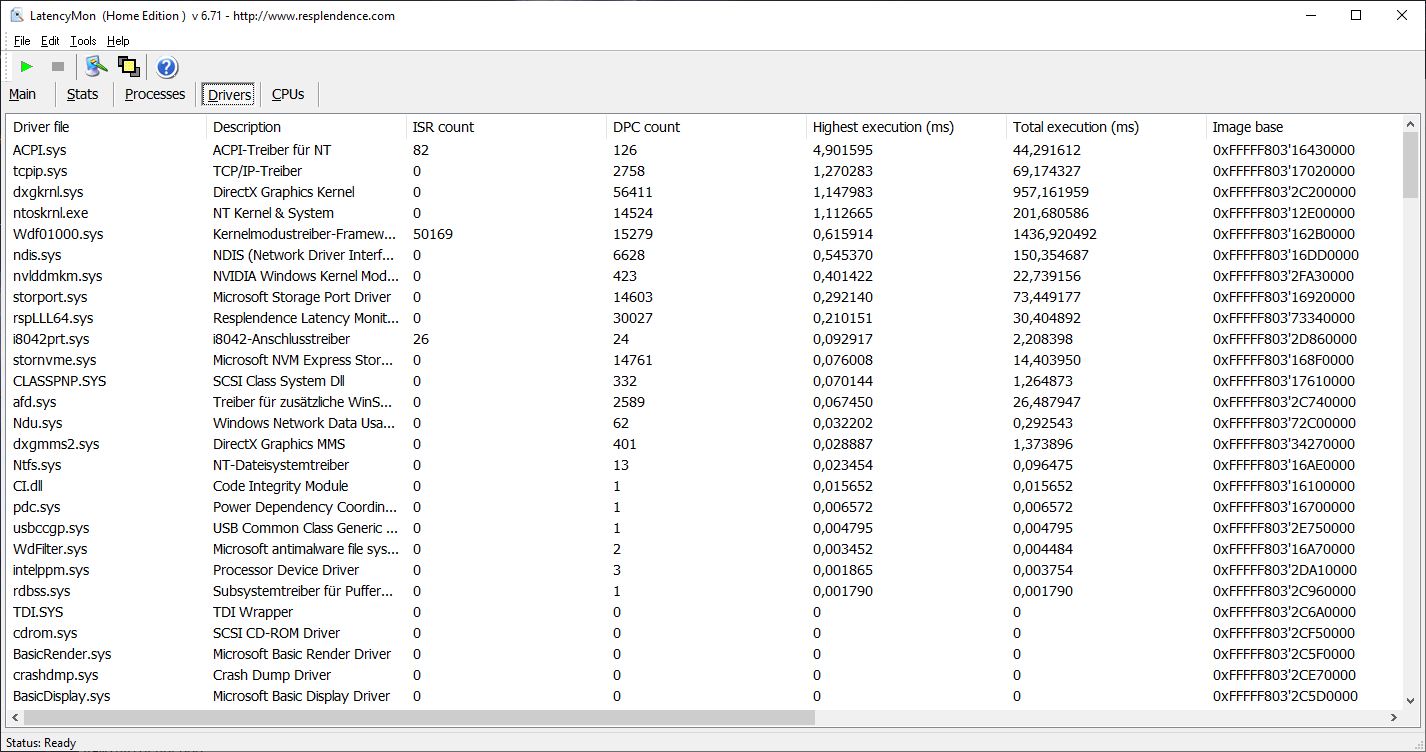Screen dimensions: 1426x752
Task: Select the ntoskrnl.exe row
Action: coord(704,213)
